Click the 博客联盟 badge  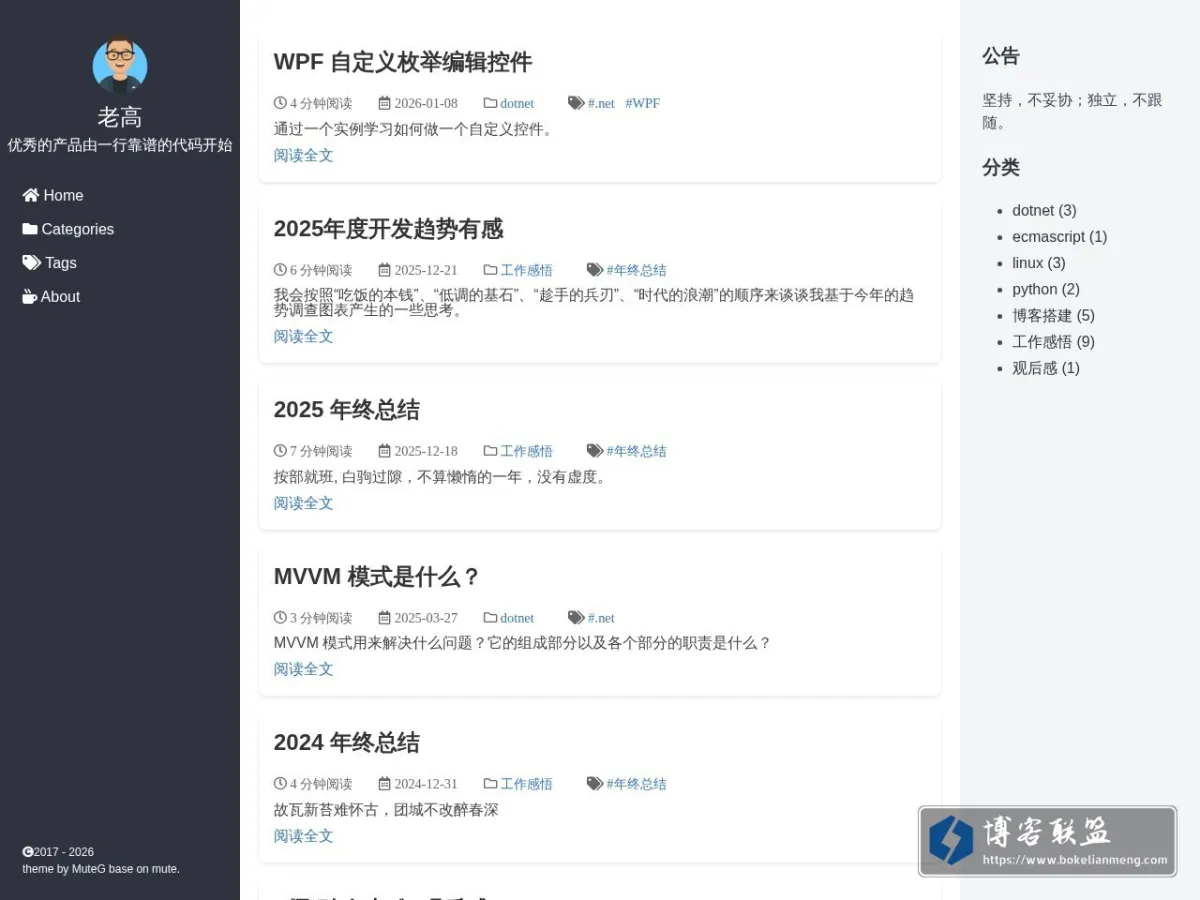pos(1047,841)
